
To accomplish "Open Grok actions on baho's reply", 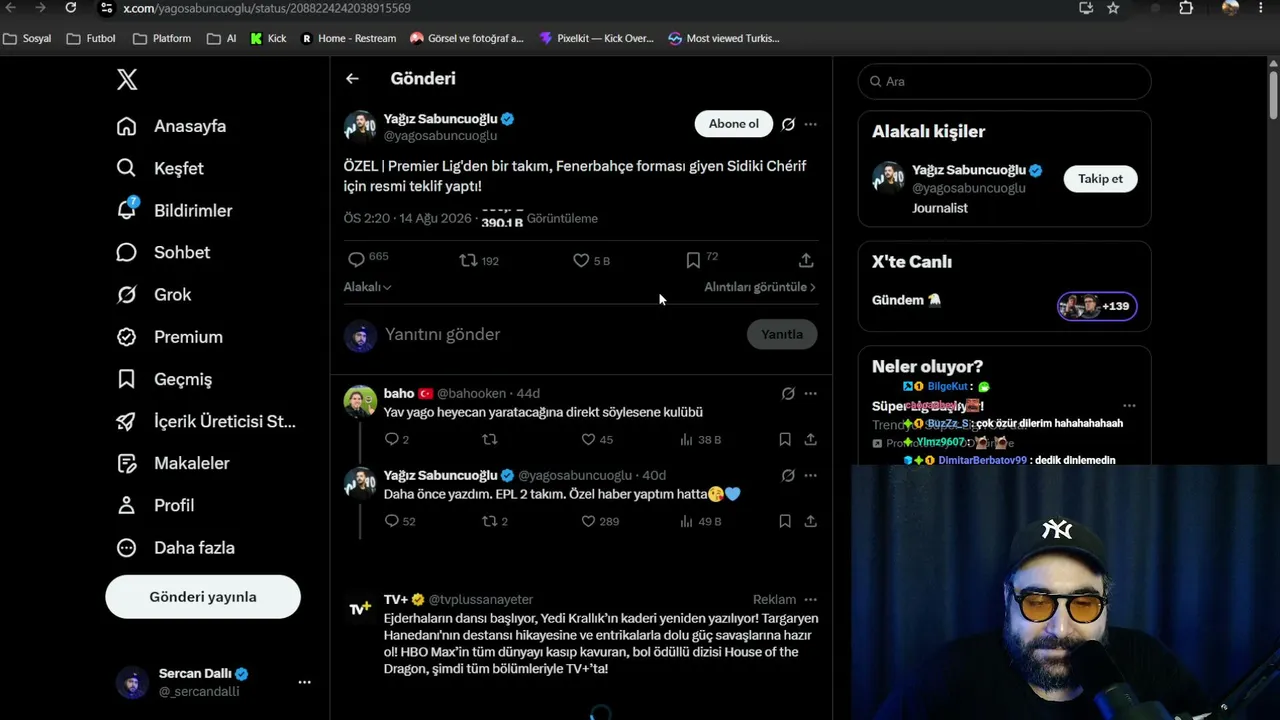I will click(x=788, y=394).
